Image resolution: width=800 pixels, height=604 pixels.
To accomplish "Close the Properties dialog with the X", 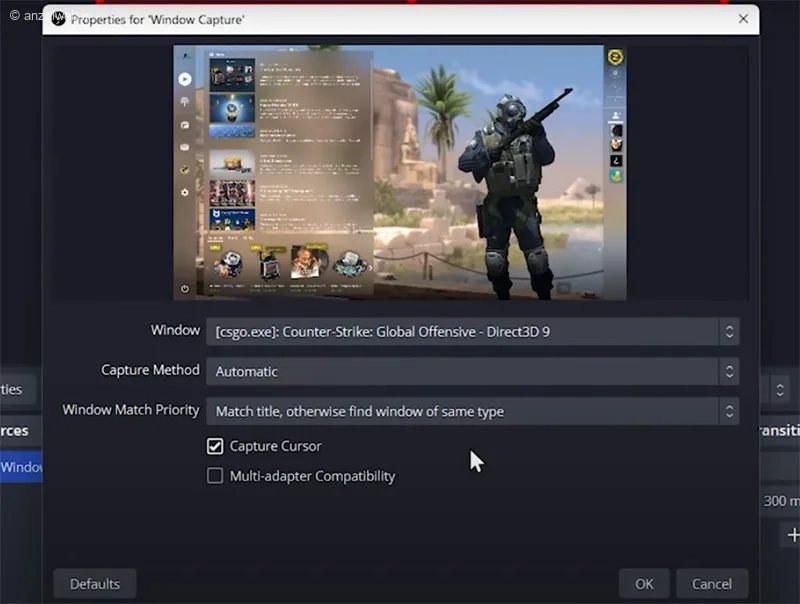I will pyautogui.click(x=743, y=19).
